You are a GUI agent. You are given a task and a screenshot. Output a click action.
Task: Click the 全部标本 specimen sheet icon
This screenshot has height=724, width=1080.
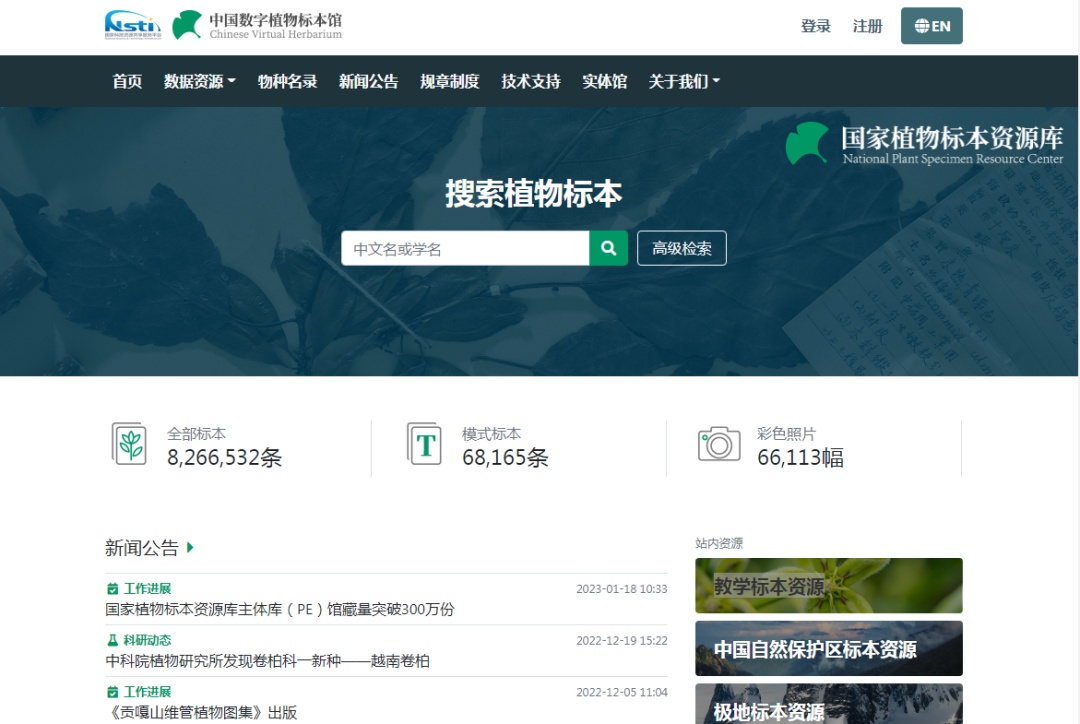pos(129,443)
